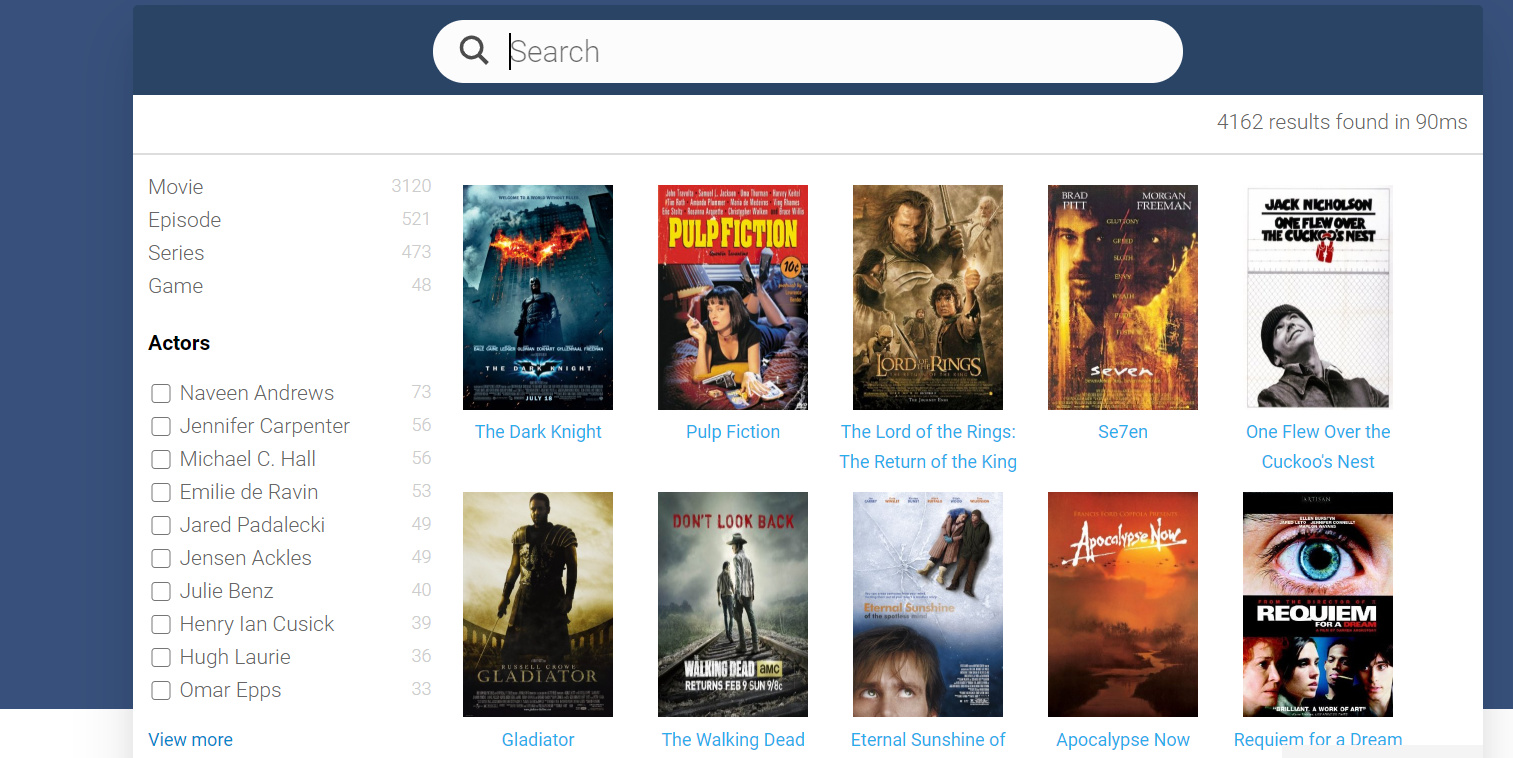Check the Julie Benz actor checkbox
The height and width of the screenshot is (758, 1513).
click(x=160, y=591)
